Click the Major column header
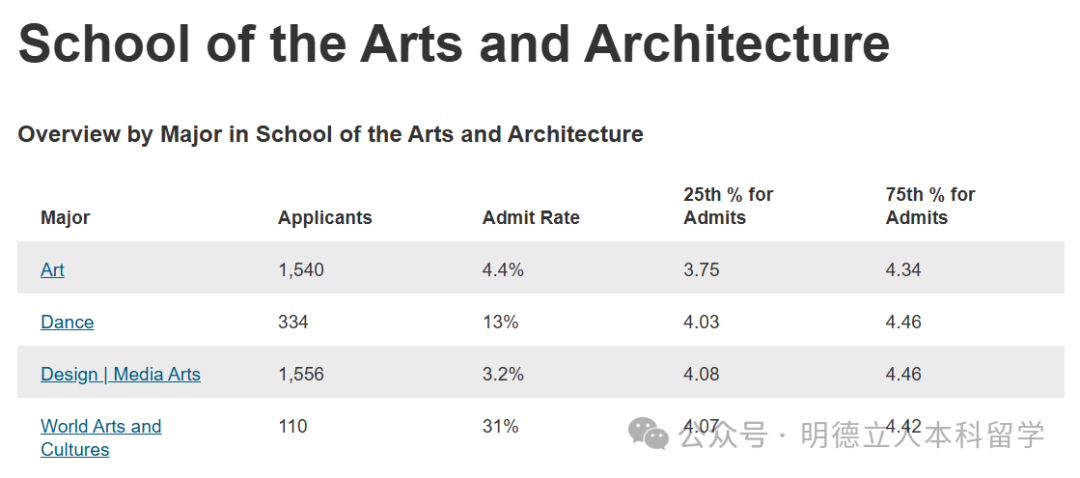The image size is (1080, 478). pyautogui.click(x=65, y=217)
